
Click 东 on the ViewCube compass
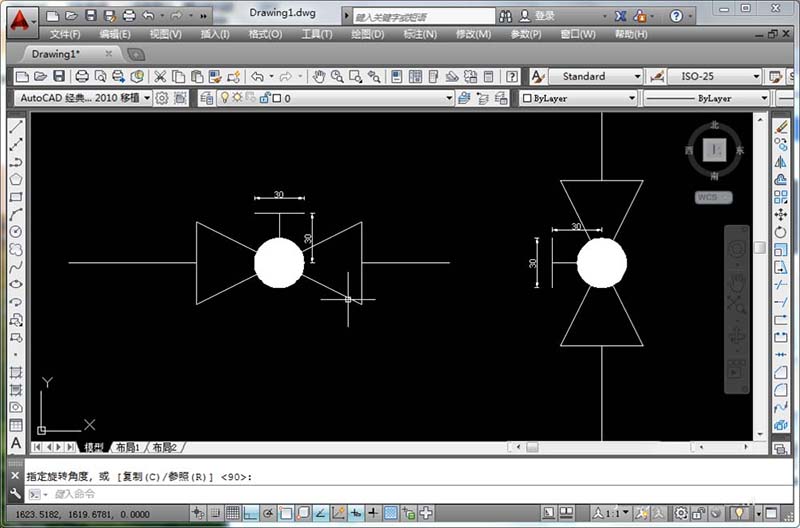[739, 150]
